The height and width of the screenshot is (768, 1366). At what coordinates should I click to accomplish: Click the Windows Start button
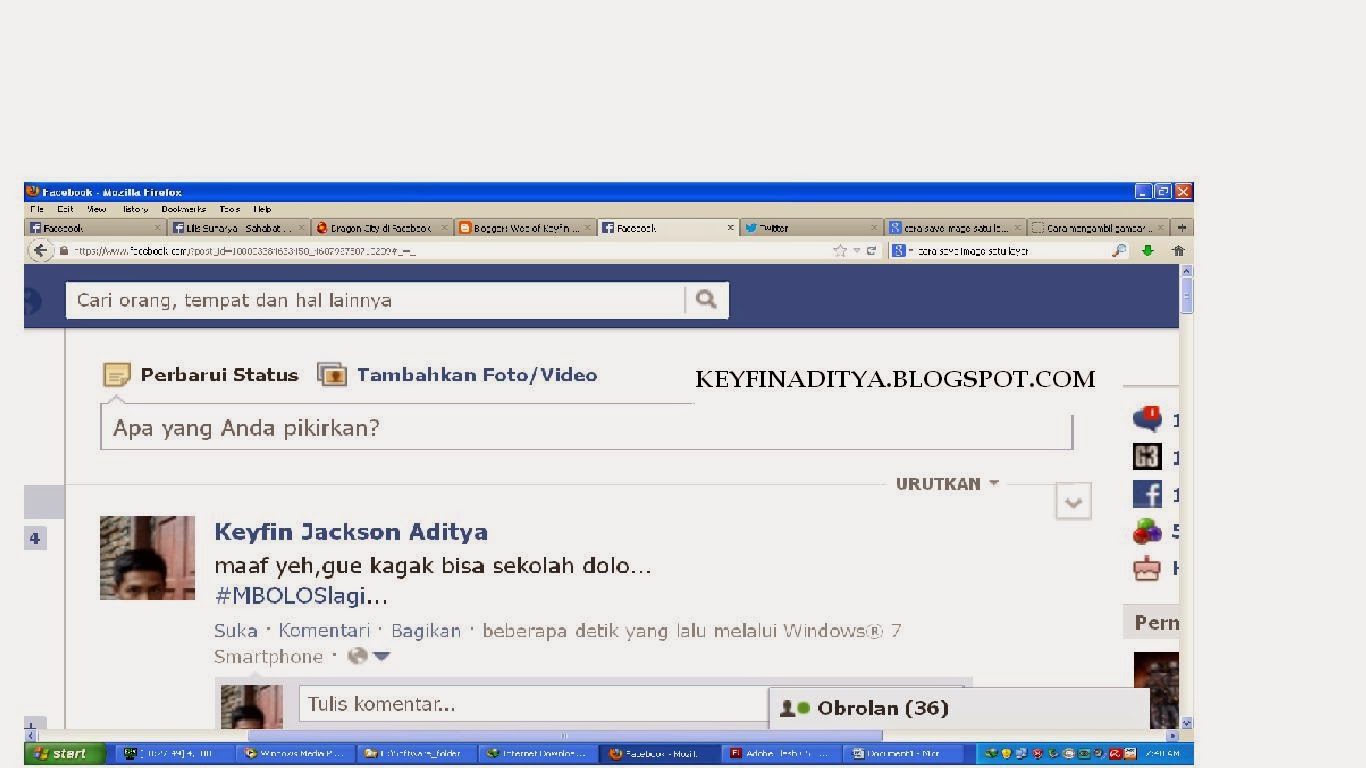pos(65,754)
